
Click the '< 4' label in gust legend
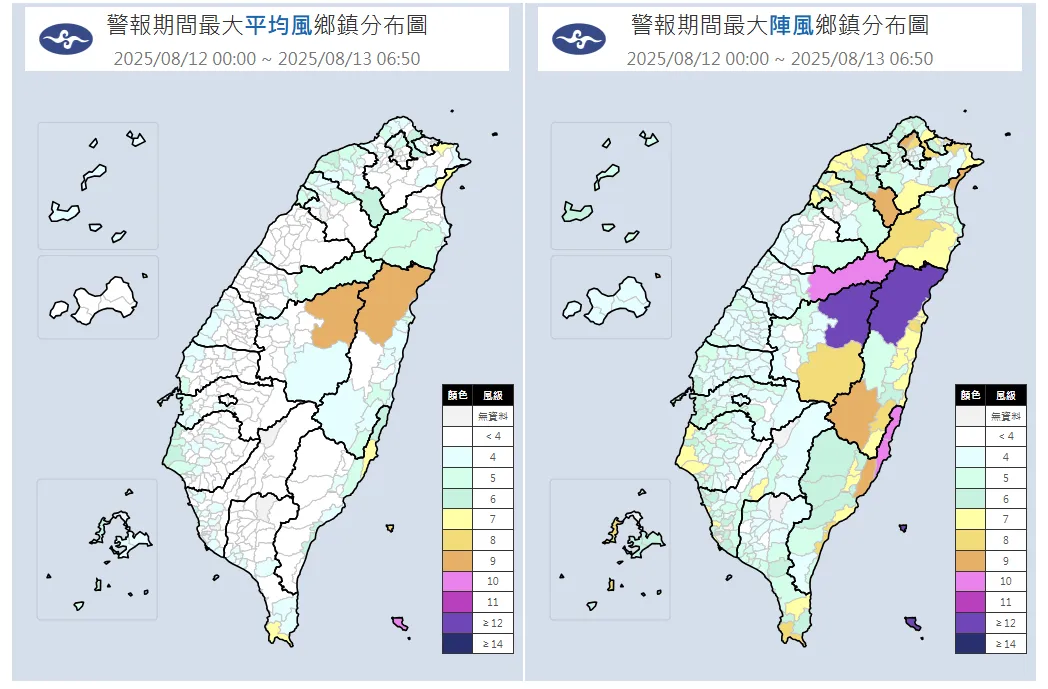coord(1006,436)
